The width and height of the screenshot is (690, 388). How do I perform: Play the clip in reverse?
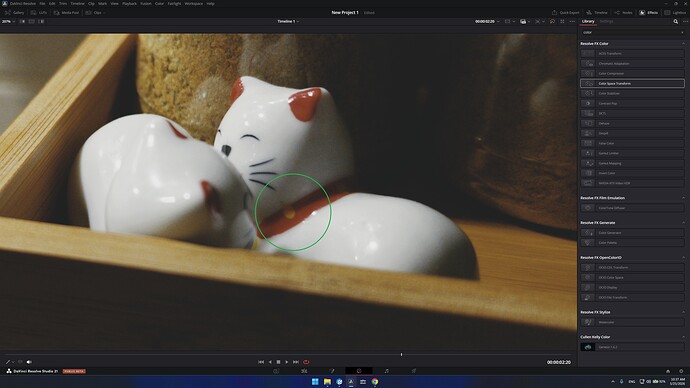pos(270,362)
